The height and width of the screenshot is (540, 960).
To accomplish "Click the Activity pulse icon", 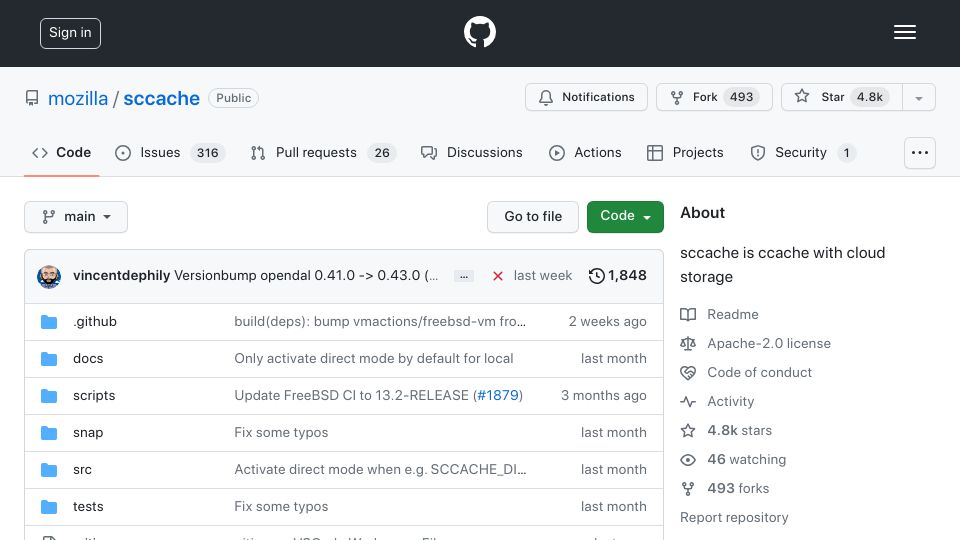I will point(688,402).
